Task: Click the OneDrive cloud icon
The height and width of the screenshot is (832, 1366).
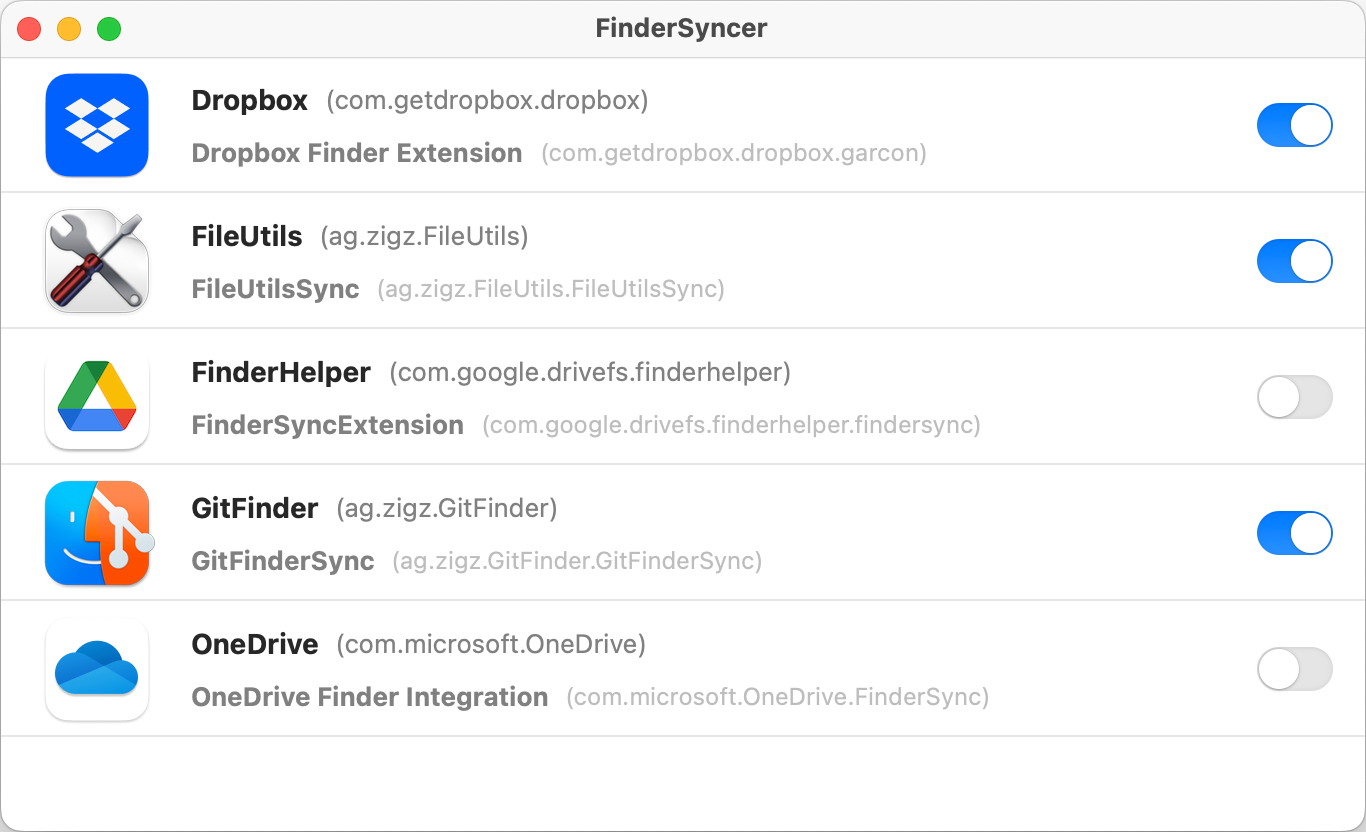Action: 97,669
